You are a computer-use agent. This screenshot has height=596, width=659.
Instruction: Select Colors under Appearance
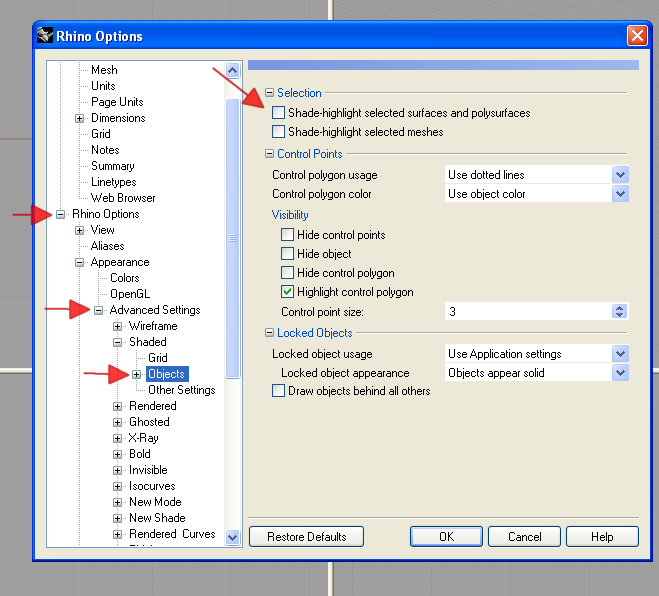pos(125,278)
